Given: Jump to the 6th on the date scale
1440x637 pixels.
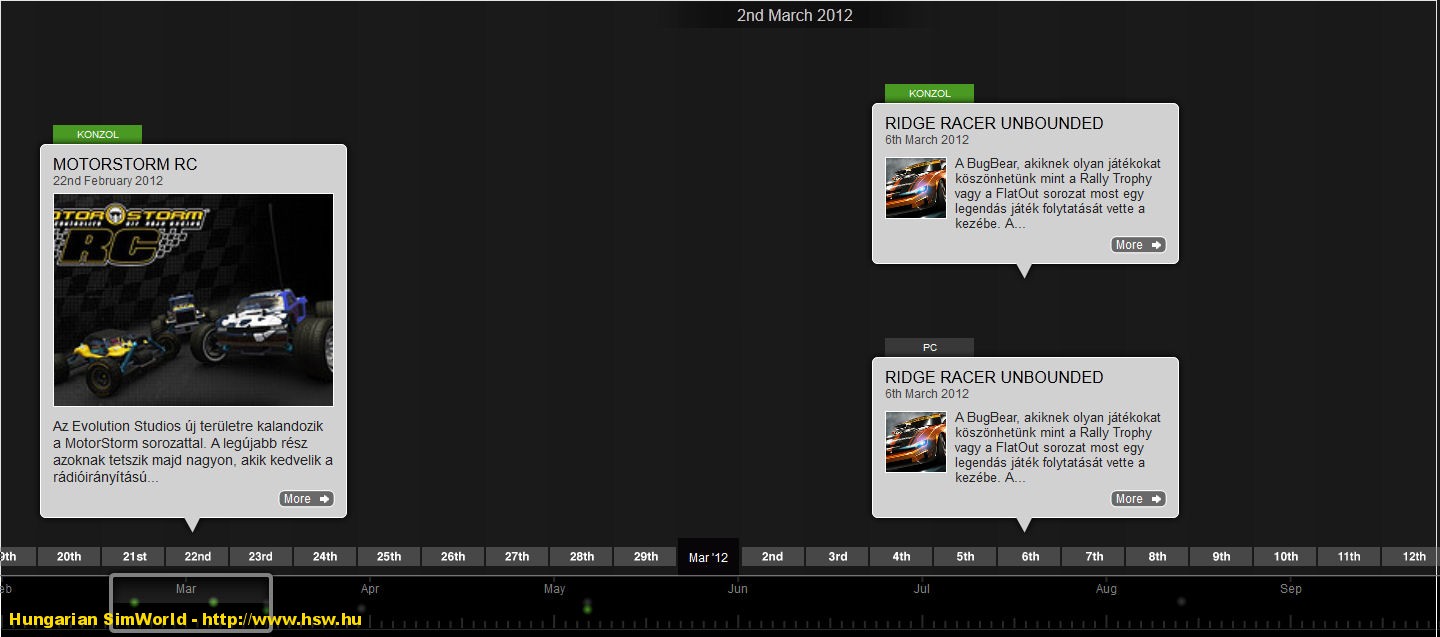Looking at the screenshot, I should pyautogui.click(x=1029, y=557).
